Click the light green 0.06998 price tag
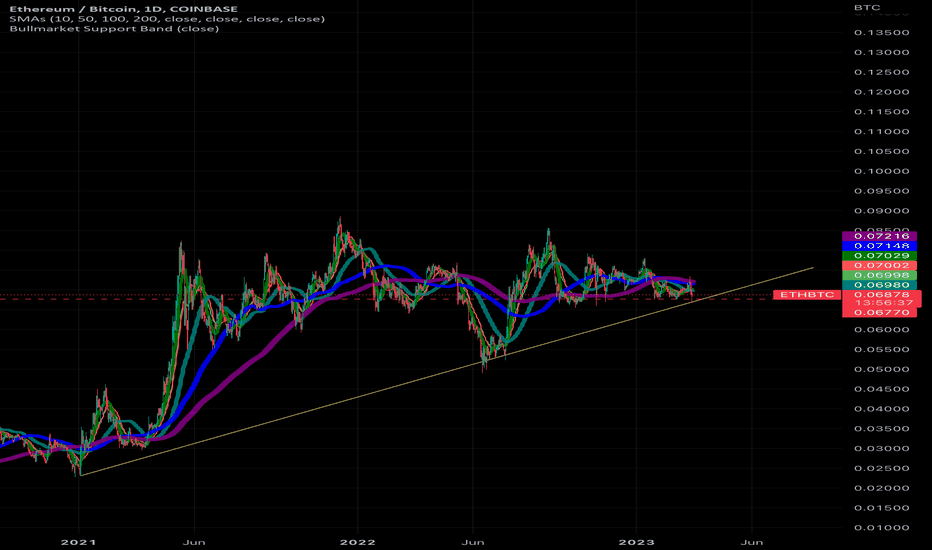 click(880, 275)
